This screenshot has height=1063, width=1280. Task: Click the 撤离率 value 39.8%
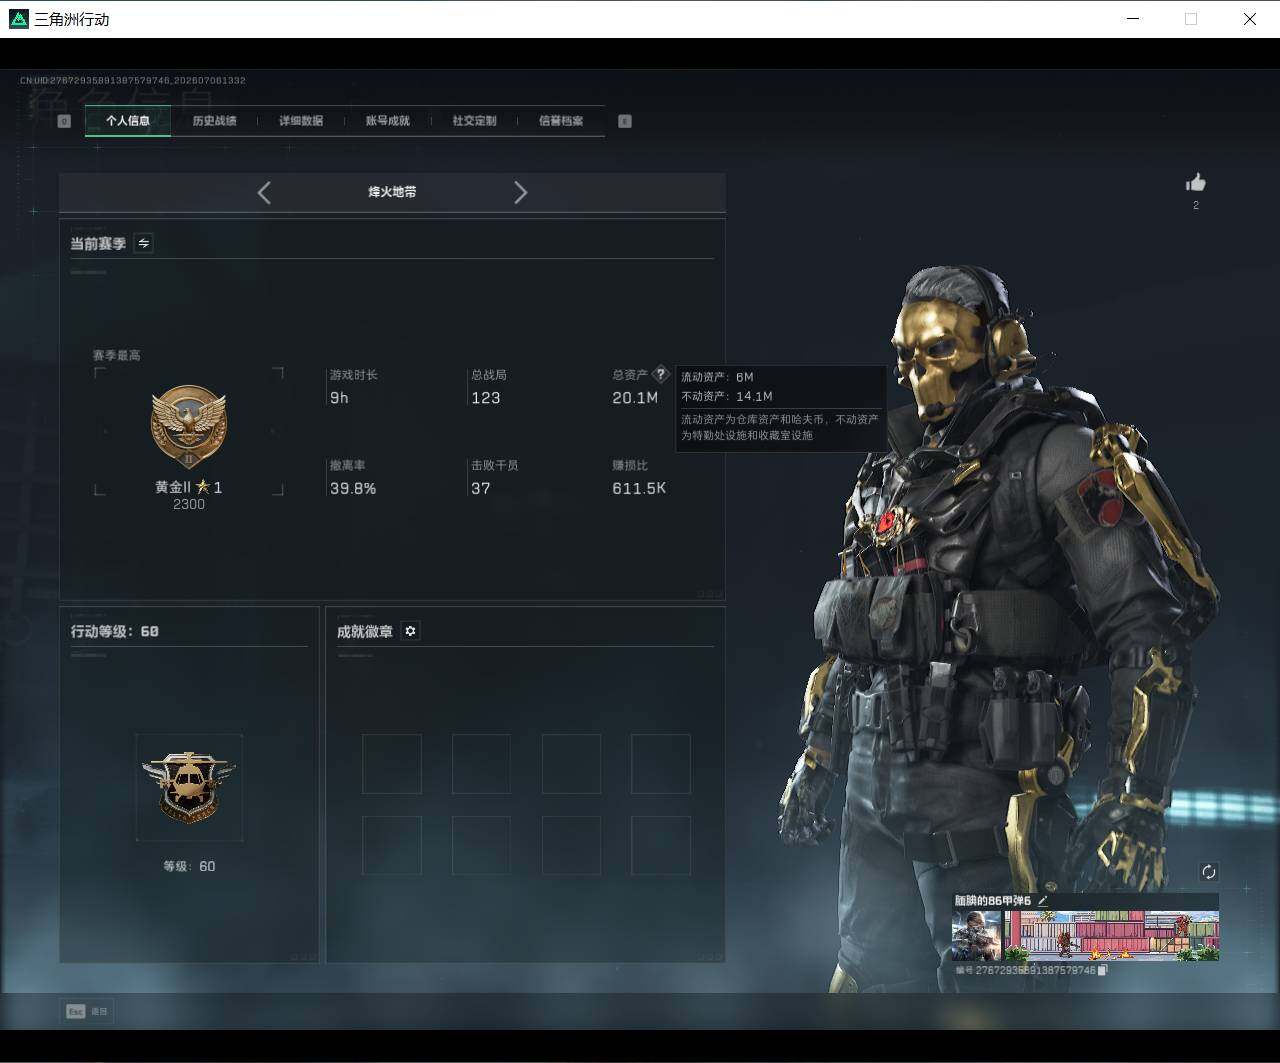tap(353, 489)
